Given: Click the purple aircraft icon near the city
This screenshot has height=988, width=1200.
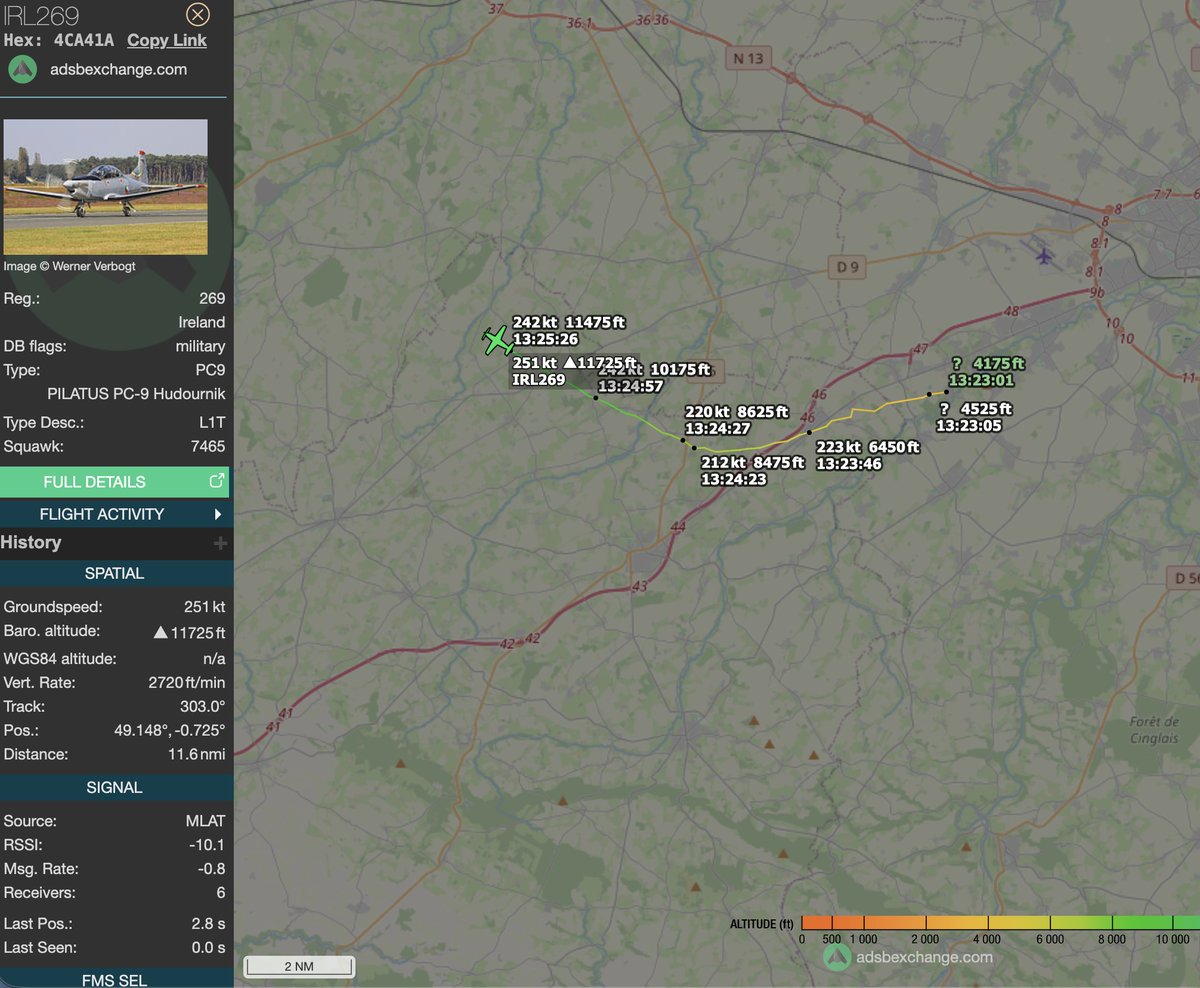Looking at the screenshot, I should tap(1045, 256).
